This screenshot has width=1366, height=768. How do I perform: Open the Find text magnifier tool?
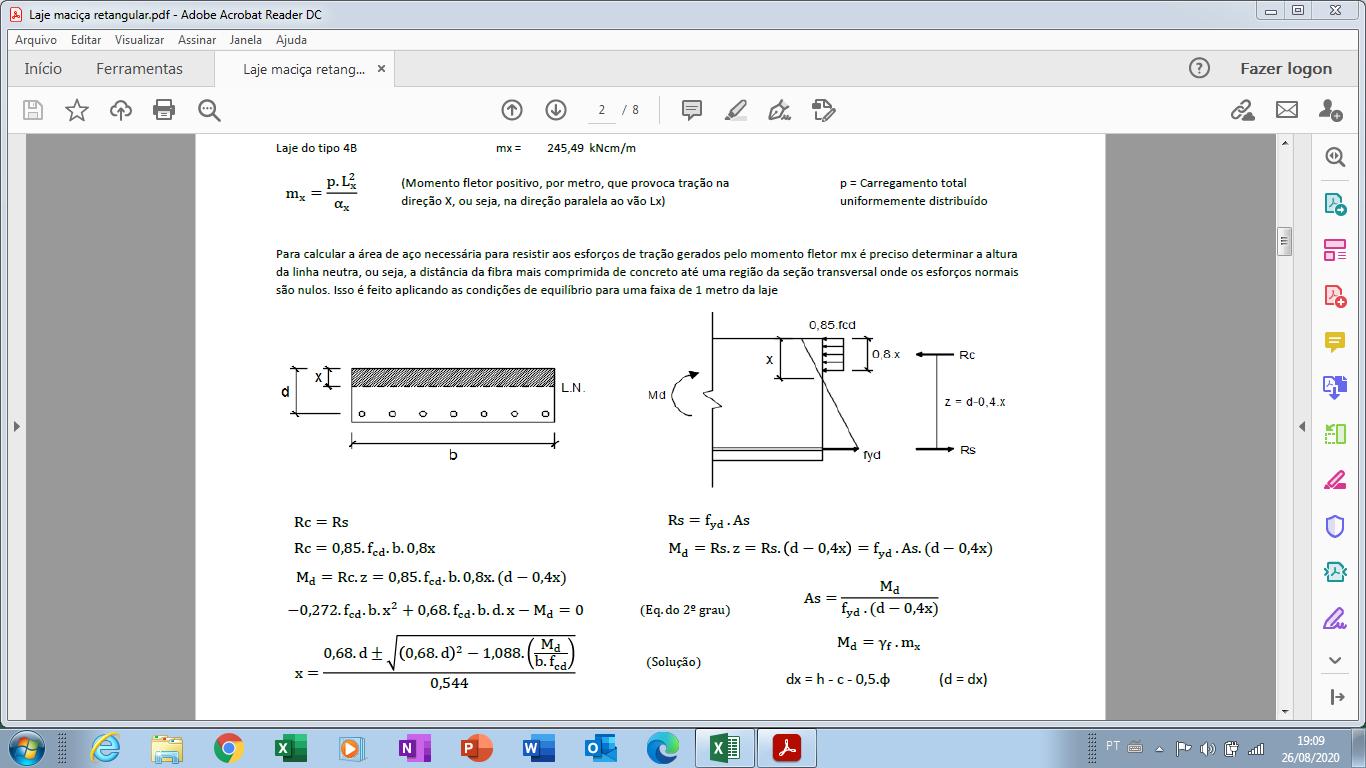[x=209, y=110]
